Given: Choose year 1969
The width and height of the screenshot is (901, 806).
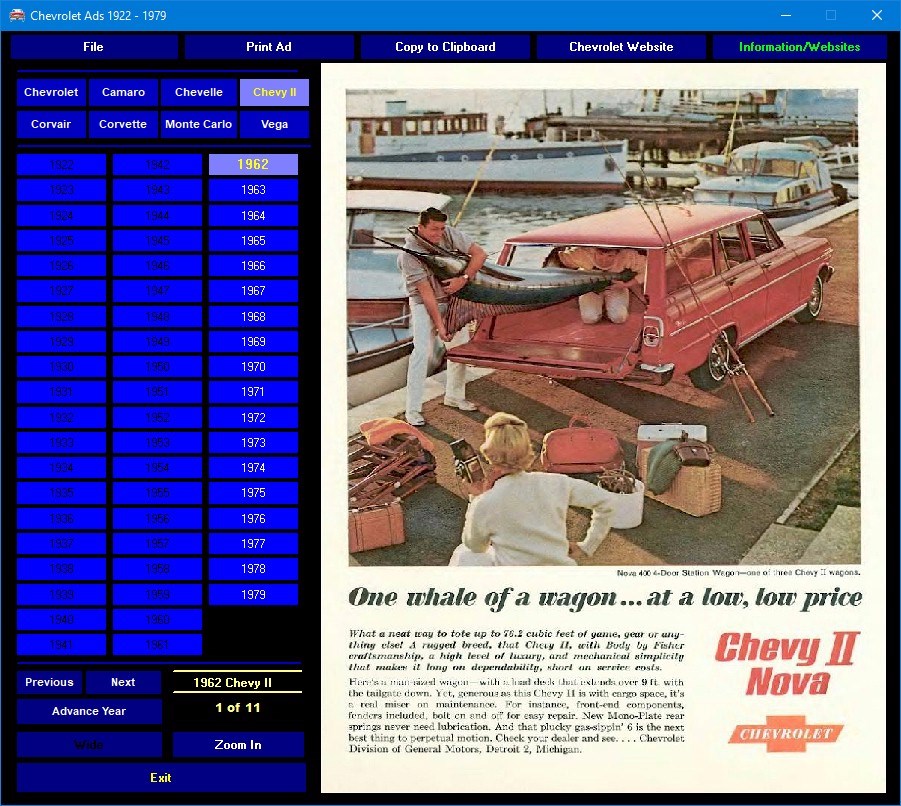Looking at the screenshot, I should [x=253, y=342].
